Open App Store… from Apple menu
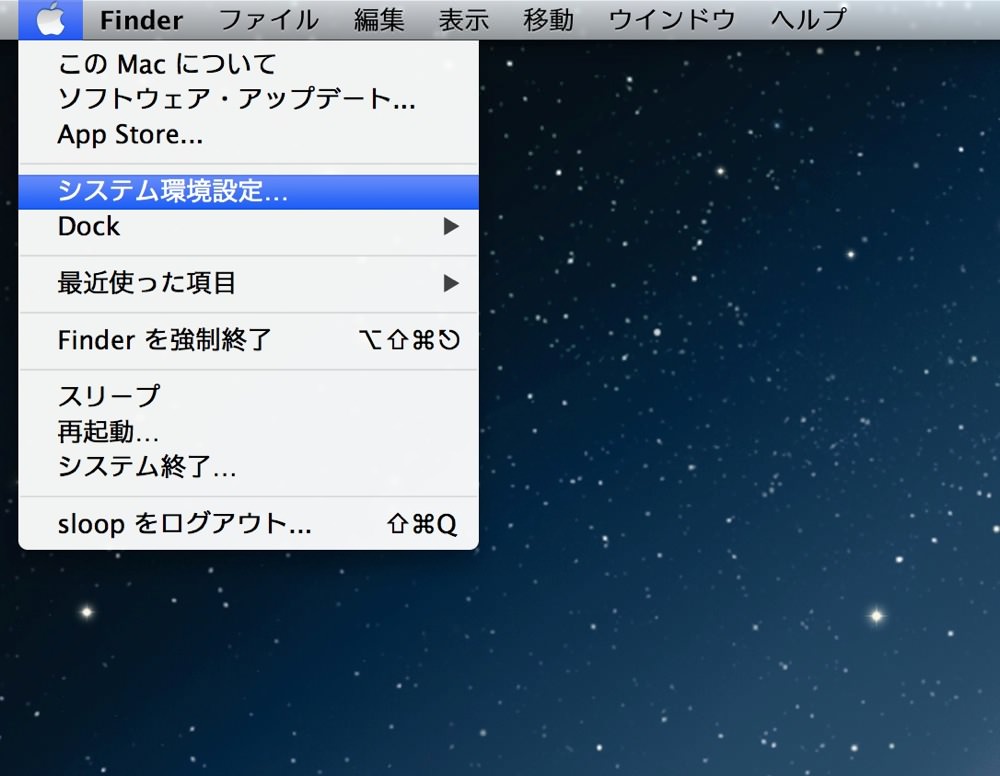 pos(249,134)
